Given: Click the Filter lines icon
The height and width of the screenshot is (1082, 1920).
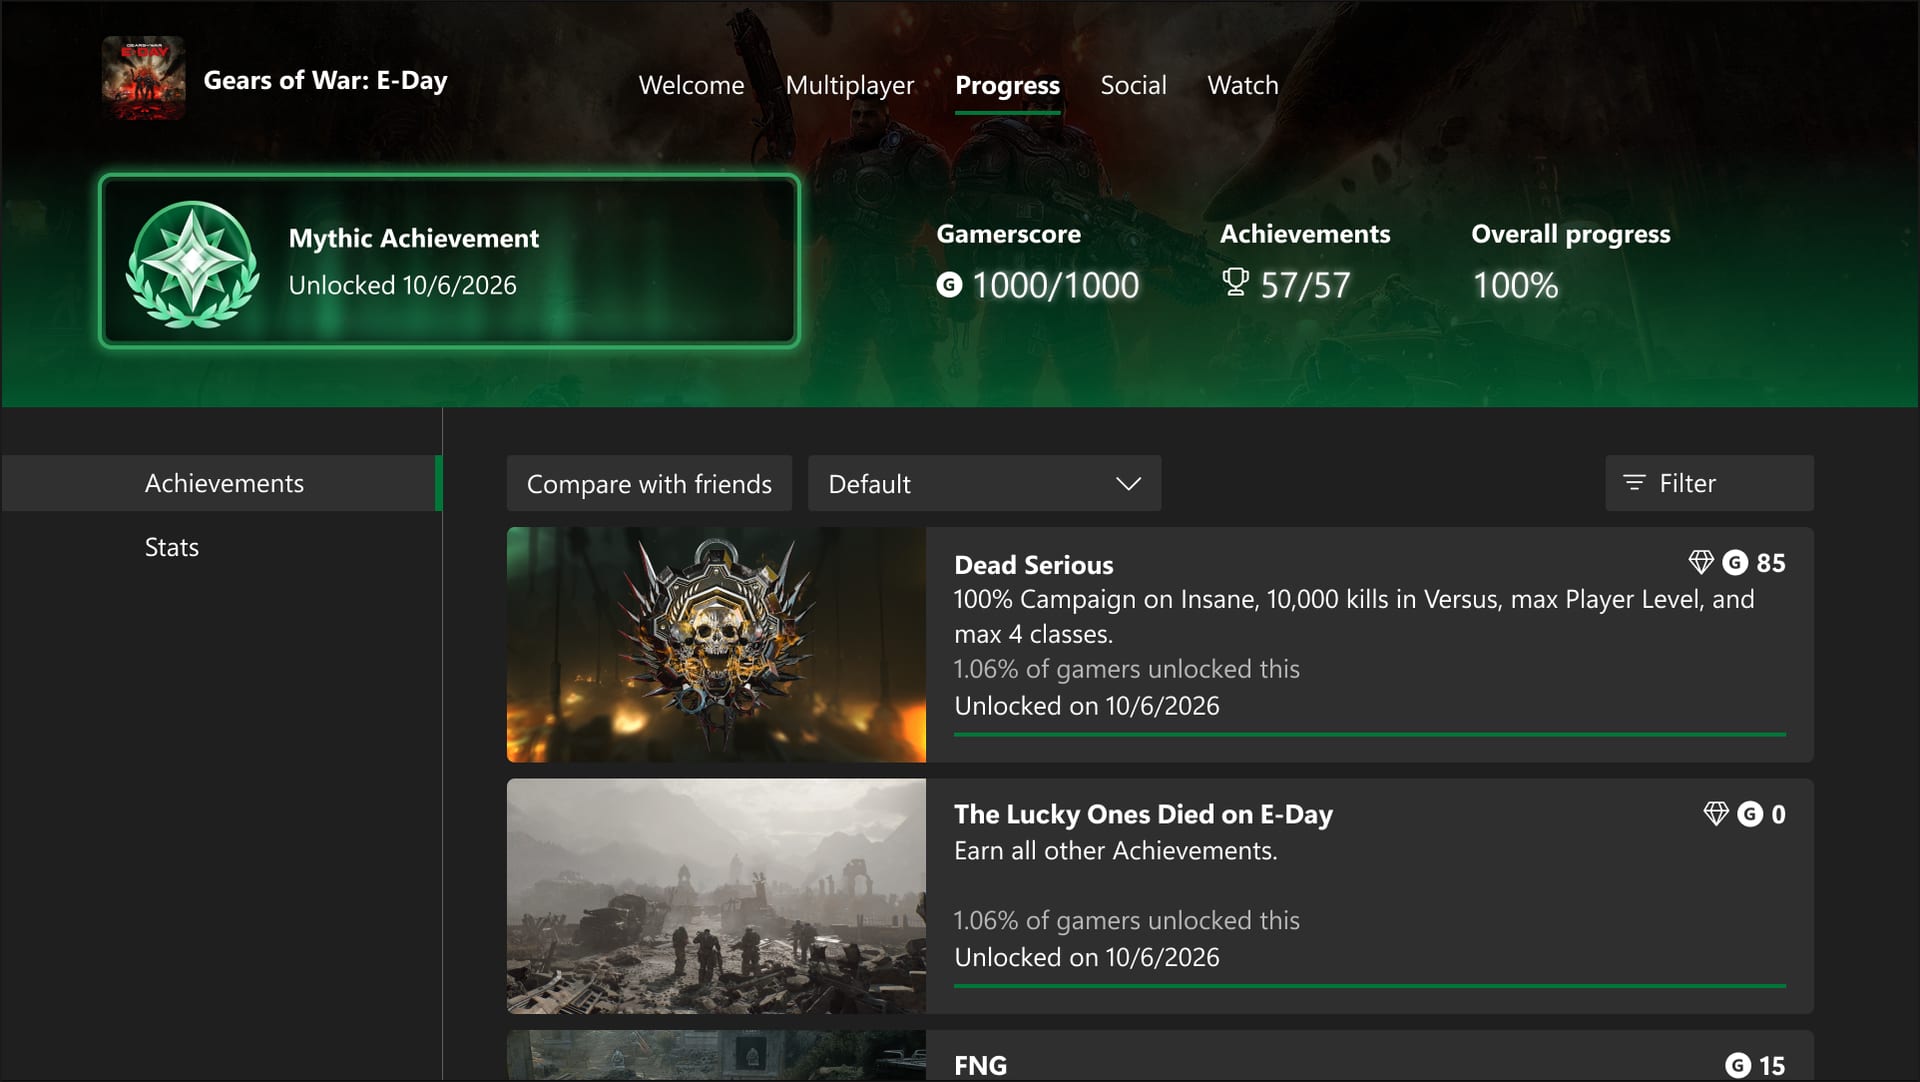Looking at the screenshot, I should pyautogui.click(x=1634, y=483).
